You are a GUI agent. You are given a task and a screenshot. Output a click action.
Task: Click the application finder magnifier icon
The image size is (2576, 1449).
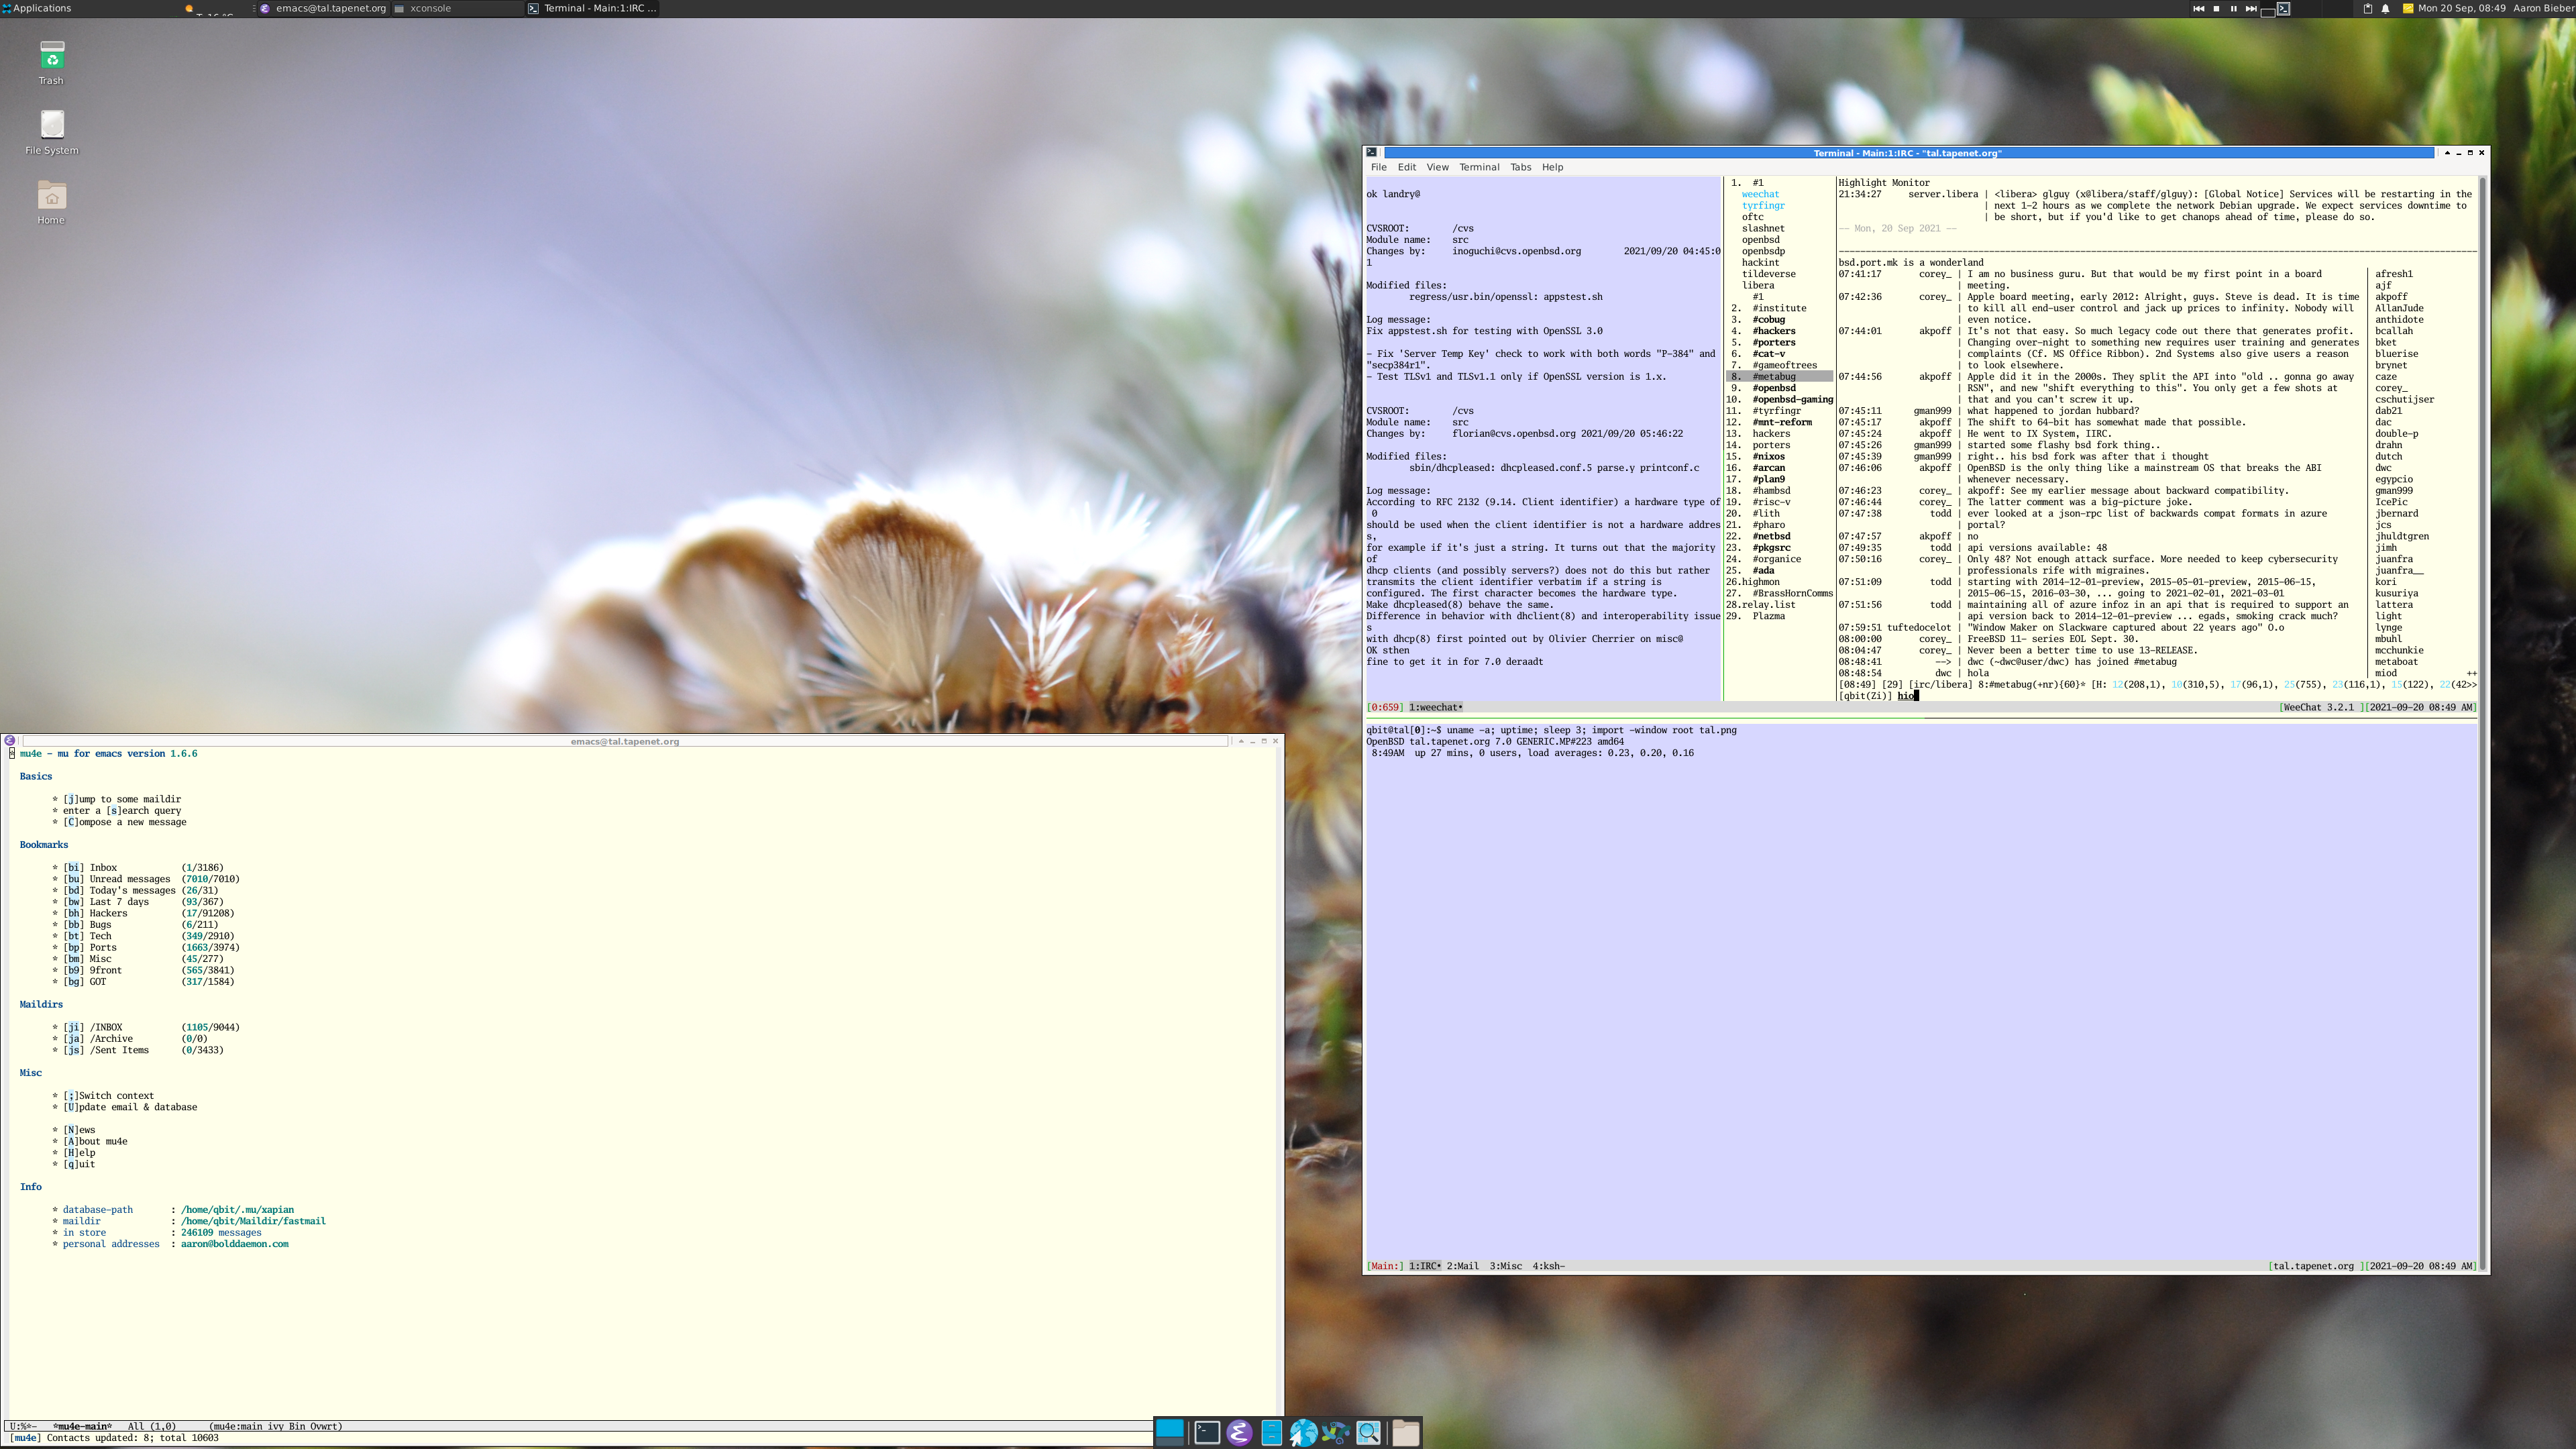tap(1368, 1432)
